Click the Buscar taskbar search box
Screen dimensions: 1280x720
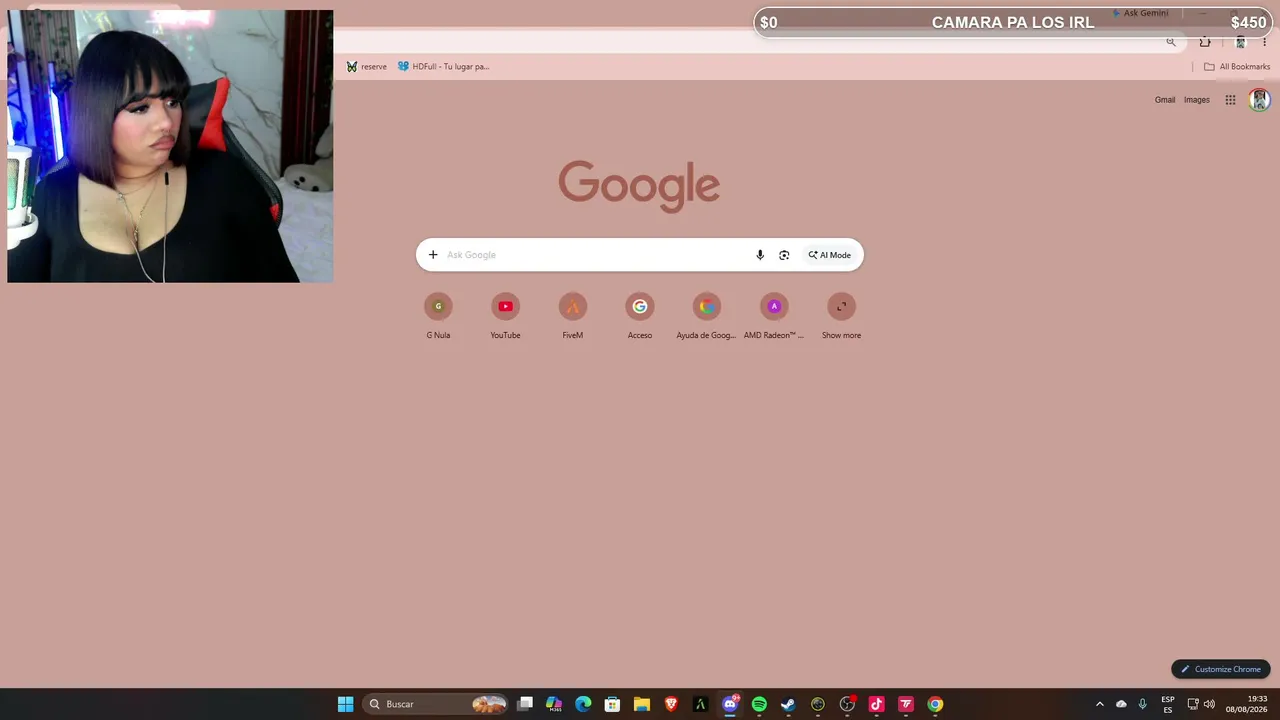(435, 704)
